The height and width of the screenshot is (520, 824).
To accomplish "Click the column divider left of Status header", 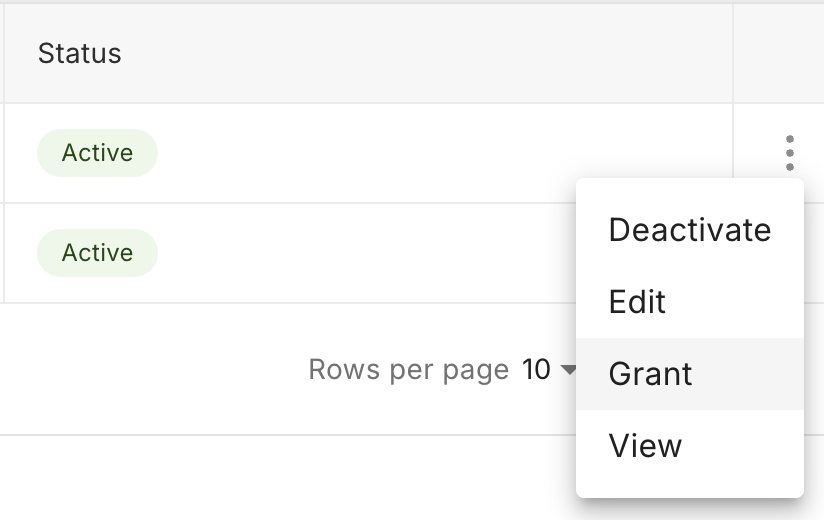I will tap(4, 53).
